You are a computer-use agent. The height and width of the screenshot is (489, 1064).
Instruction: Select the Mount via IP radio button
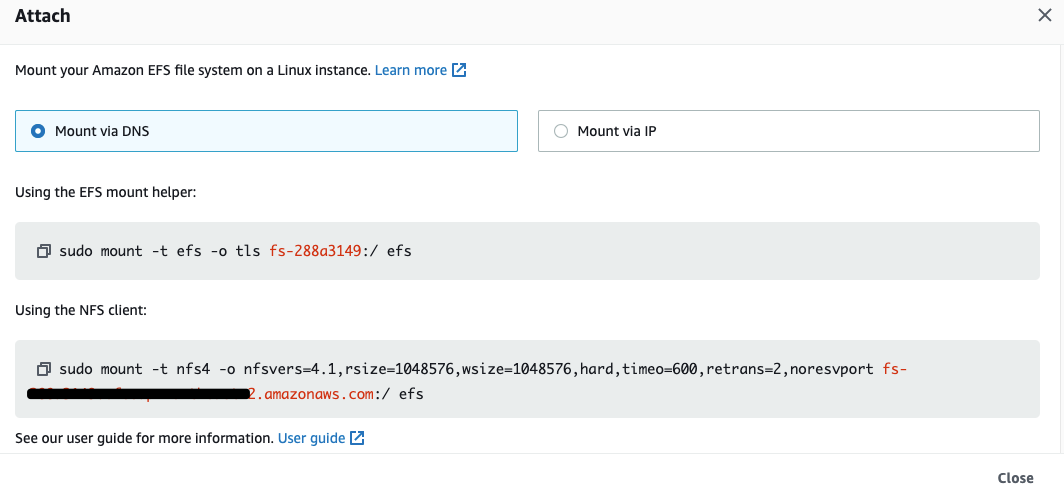click(560, 131)
